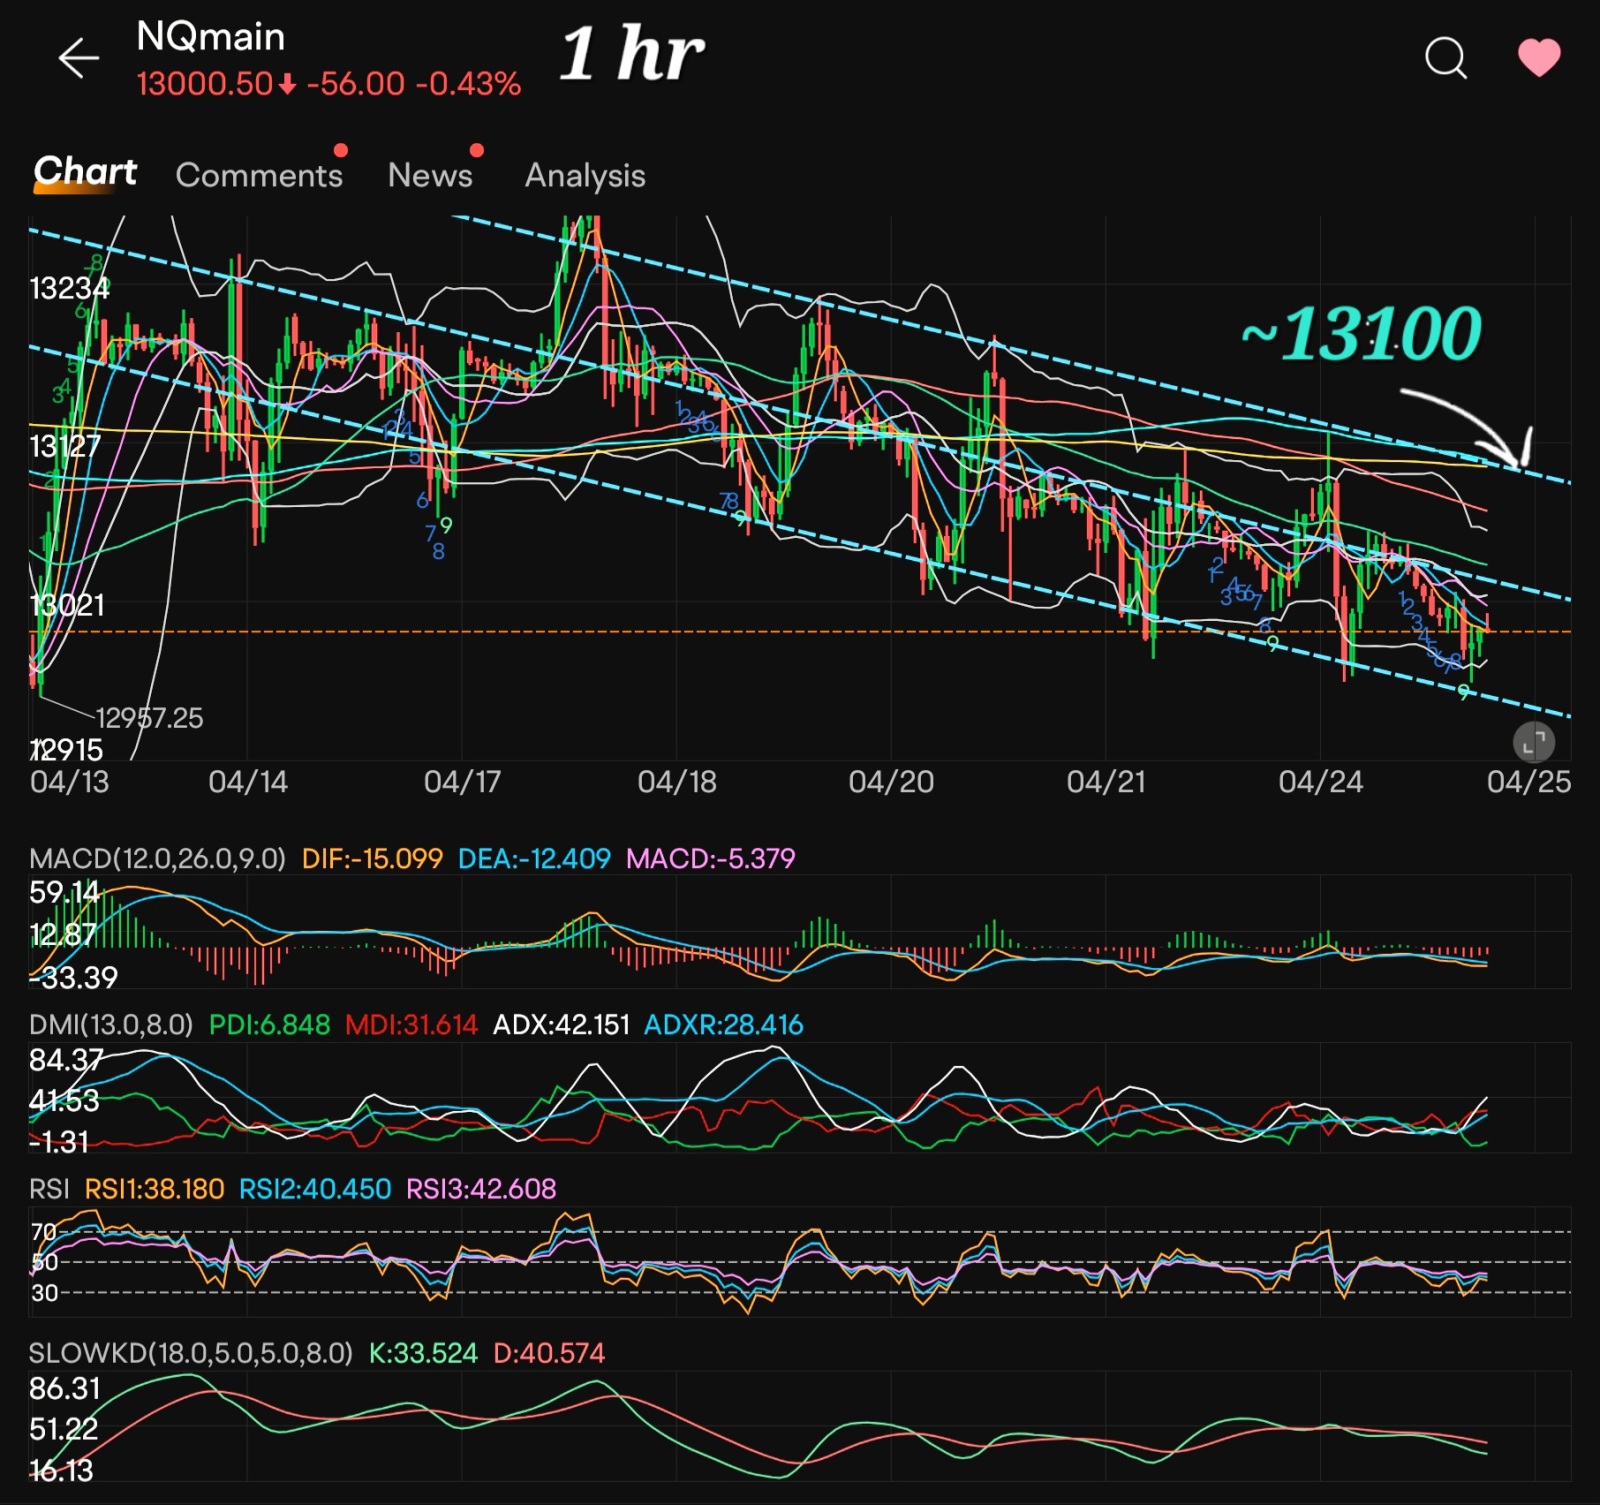Tap the ADXR:28.416 value
Viewport: 1600px width, 1505px height.
pyautogui.click(x=723, y=1025)
